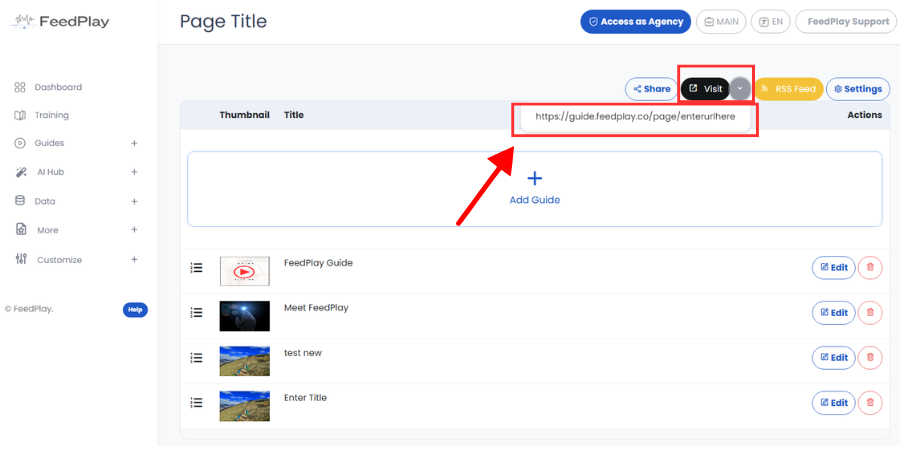Click the Add Guide plus icon

534,179
